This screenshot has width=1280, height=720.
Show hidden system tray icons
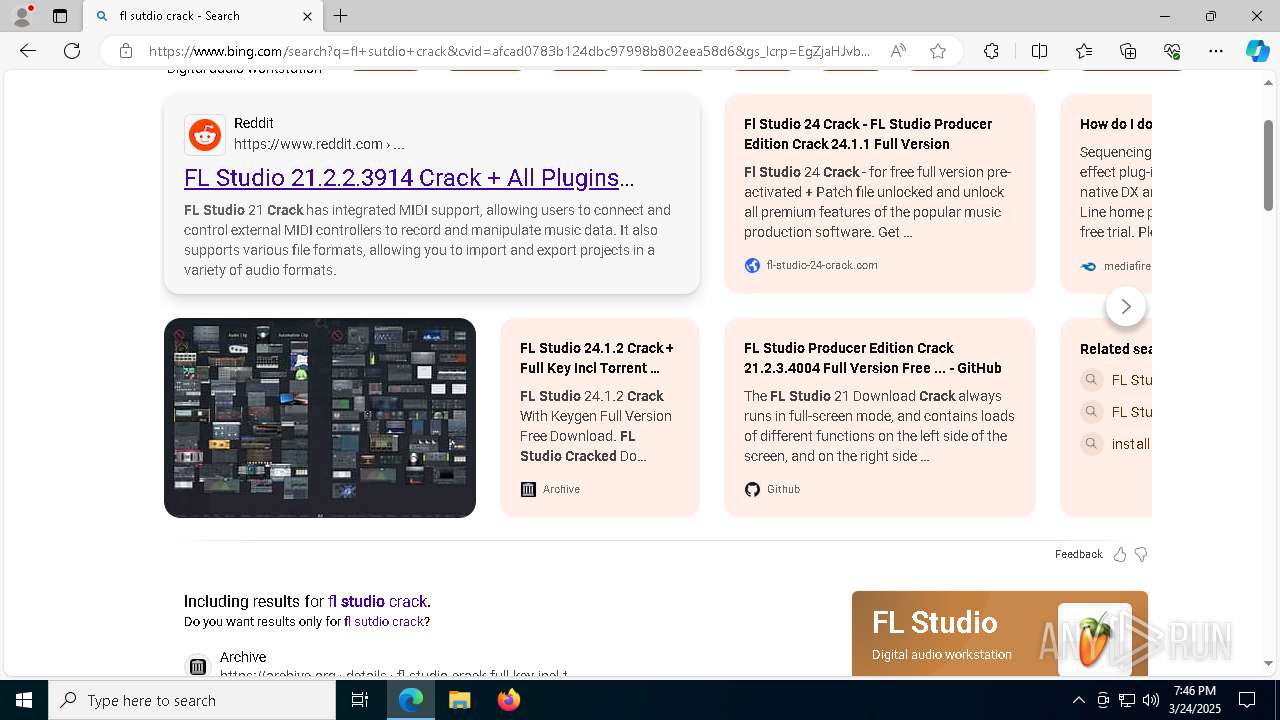point(1078,700)
